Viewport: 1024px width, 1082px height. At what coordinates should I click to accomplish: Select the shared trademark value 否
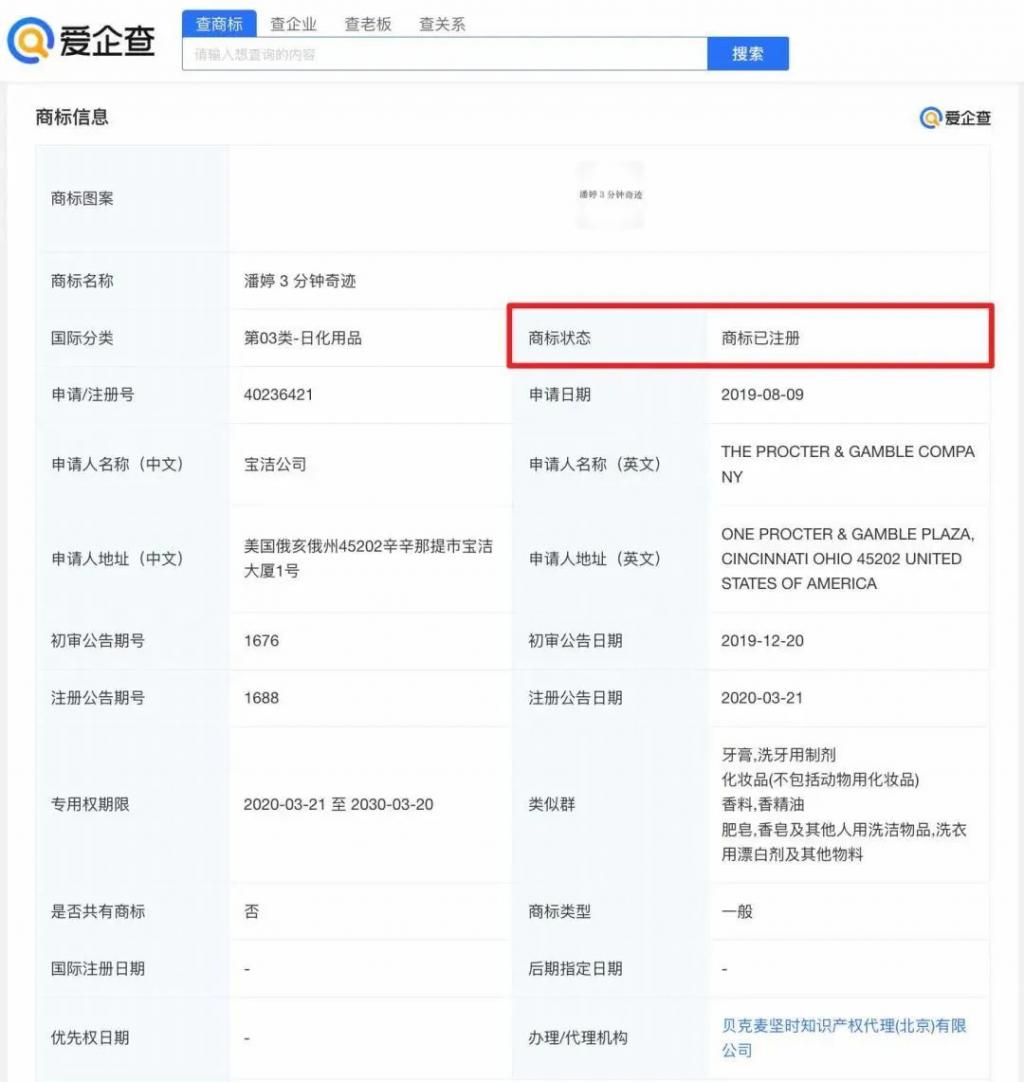[x=252, y=912]
